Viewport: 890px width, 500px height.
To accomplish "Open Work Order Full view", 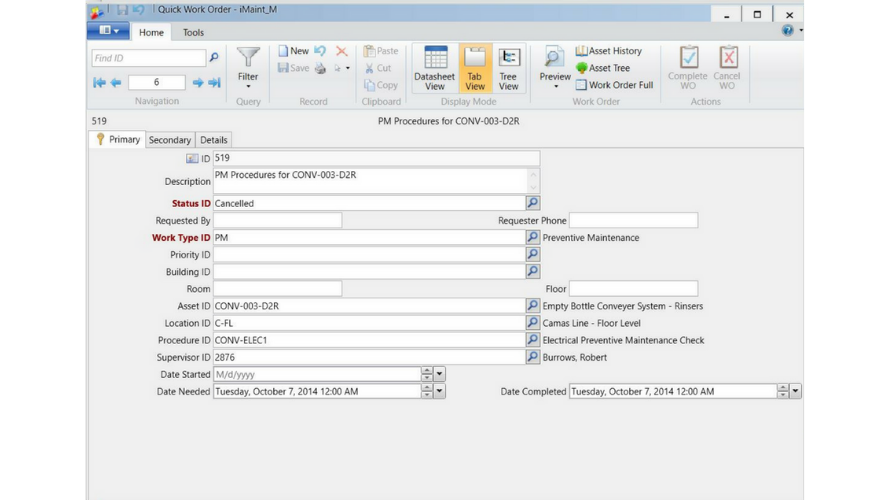I will pyautogui.click(x=614, y=85).
